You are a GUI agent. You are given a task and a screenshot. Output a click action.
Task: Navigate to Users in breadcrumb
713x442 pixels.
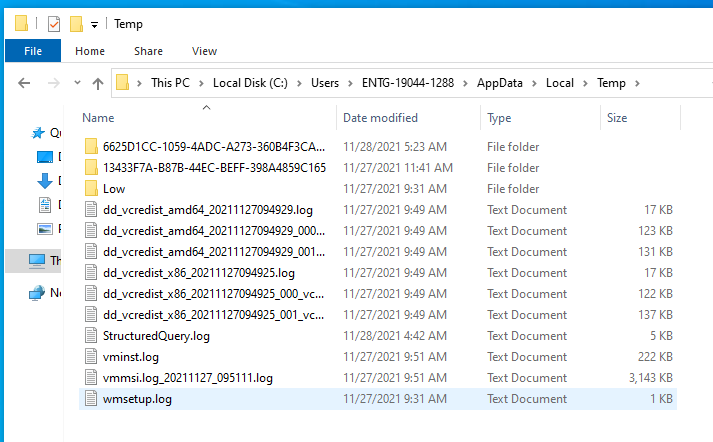[325, 83]
